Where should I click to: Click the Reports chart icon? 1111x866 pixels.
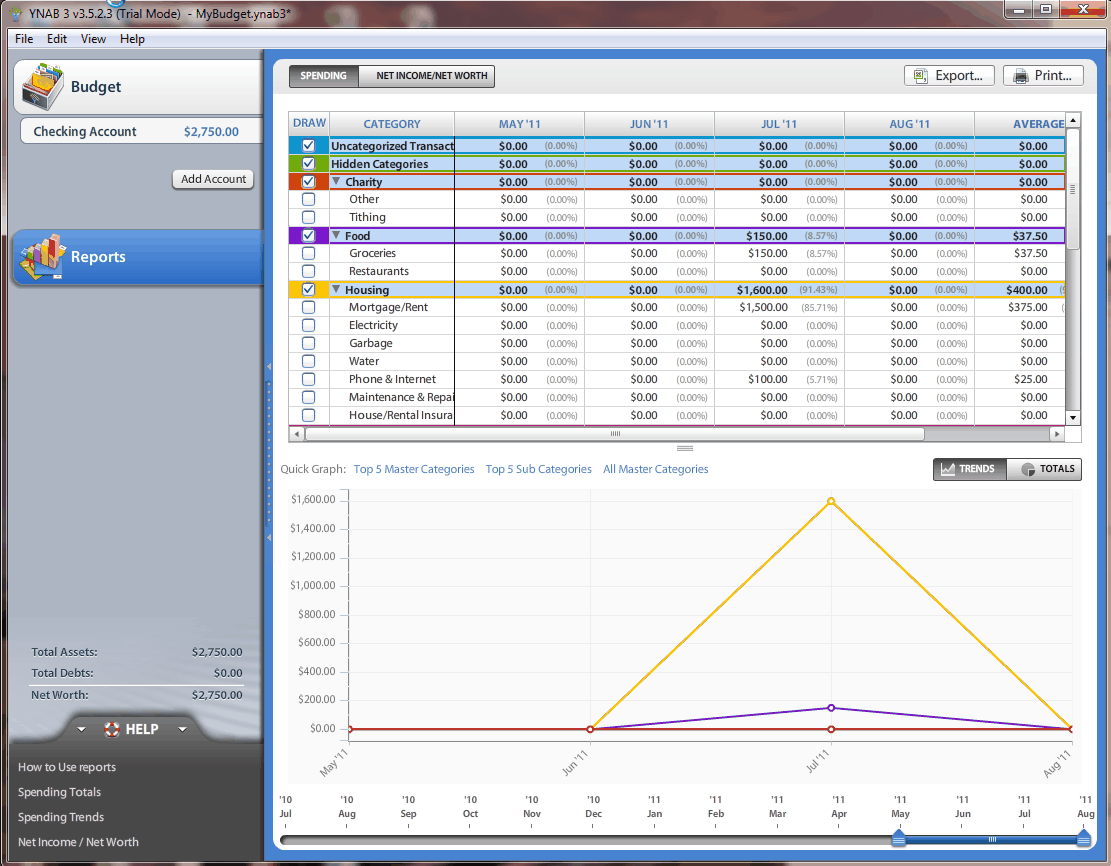coord(42,258)
